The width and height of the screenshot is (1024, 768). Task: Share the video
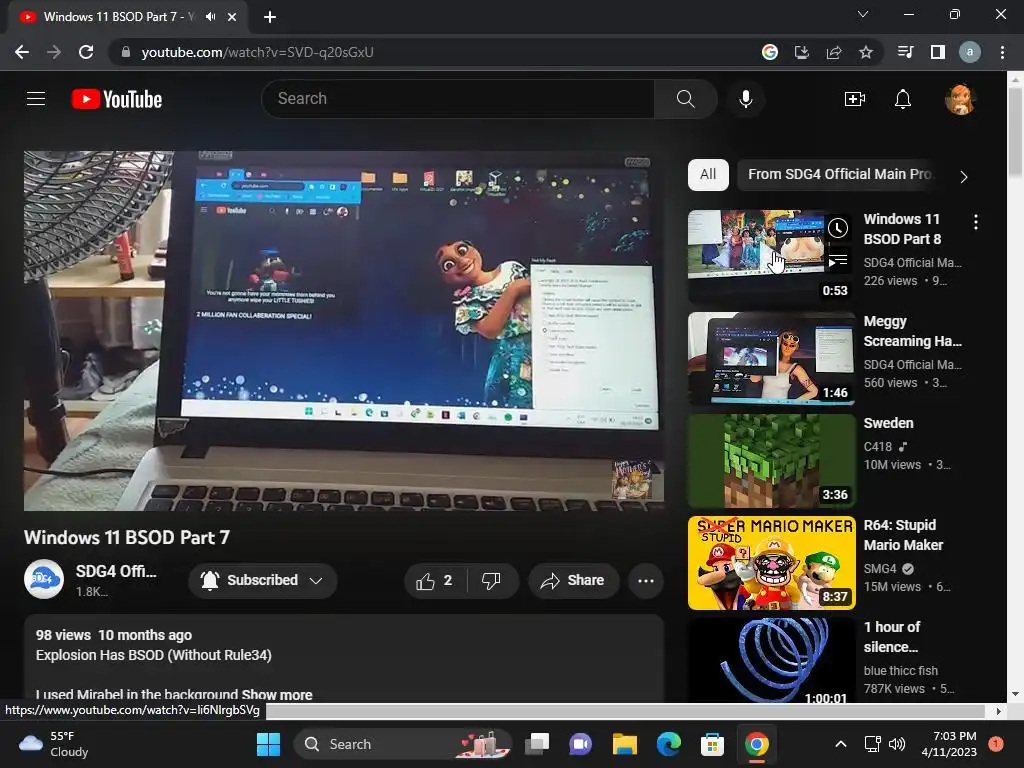(573, 581)
